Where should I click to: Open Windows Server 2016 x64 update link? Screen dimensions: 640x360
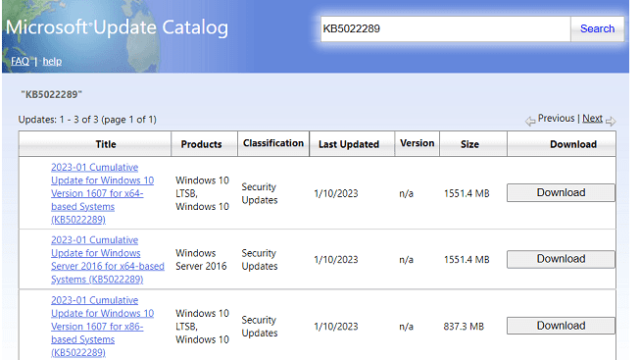click(x=108, y=260)
